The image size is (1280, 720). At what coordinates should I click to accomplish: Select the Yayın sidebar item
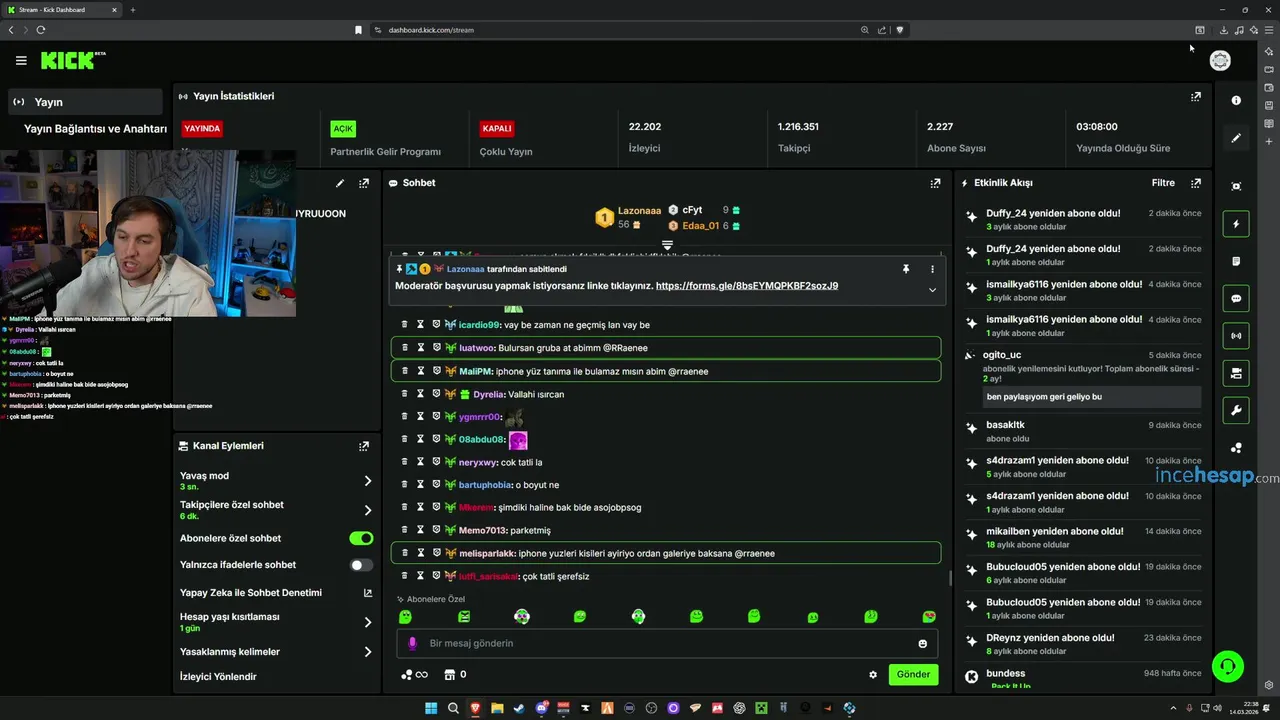[x=85, y=102]
